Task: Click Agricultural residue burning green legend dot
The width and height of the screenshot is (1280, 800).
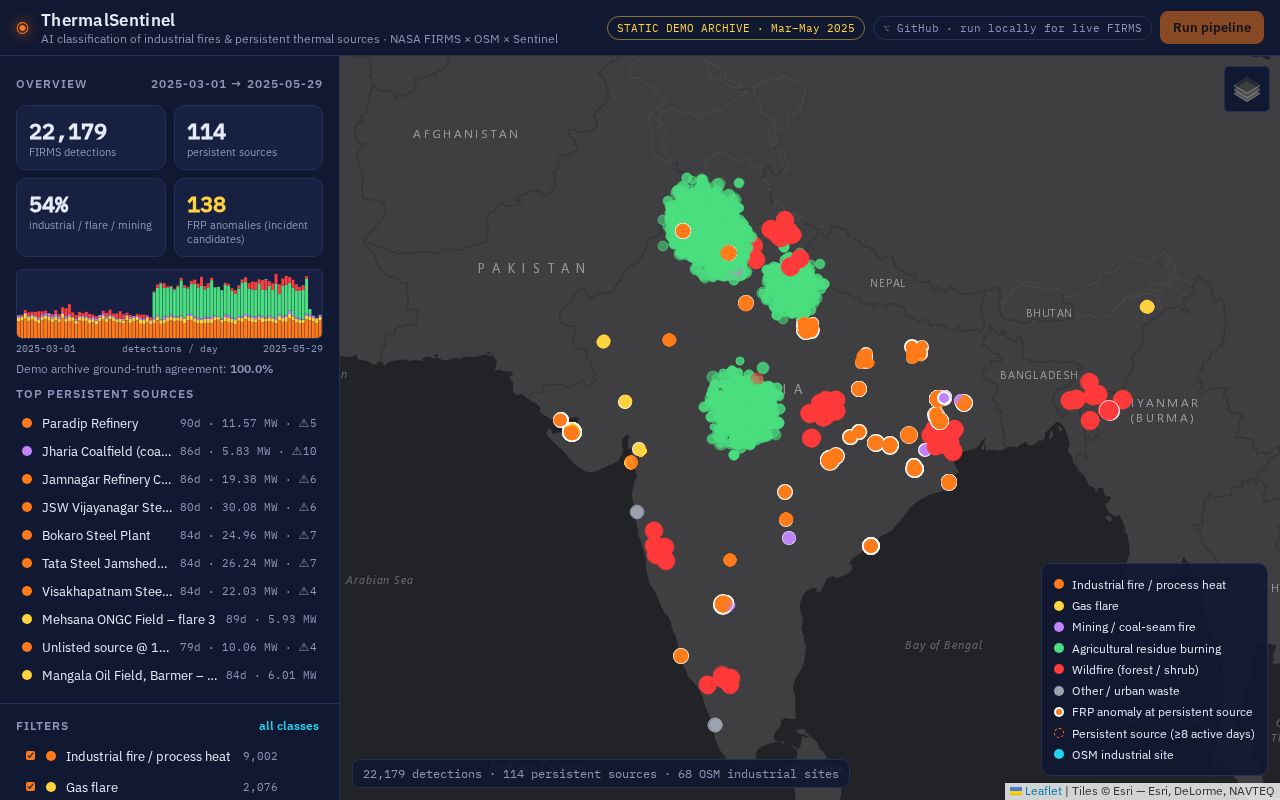Action: pyautogui.click(x=1059, y=649)
